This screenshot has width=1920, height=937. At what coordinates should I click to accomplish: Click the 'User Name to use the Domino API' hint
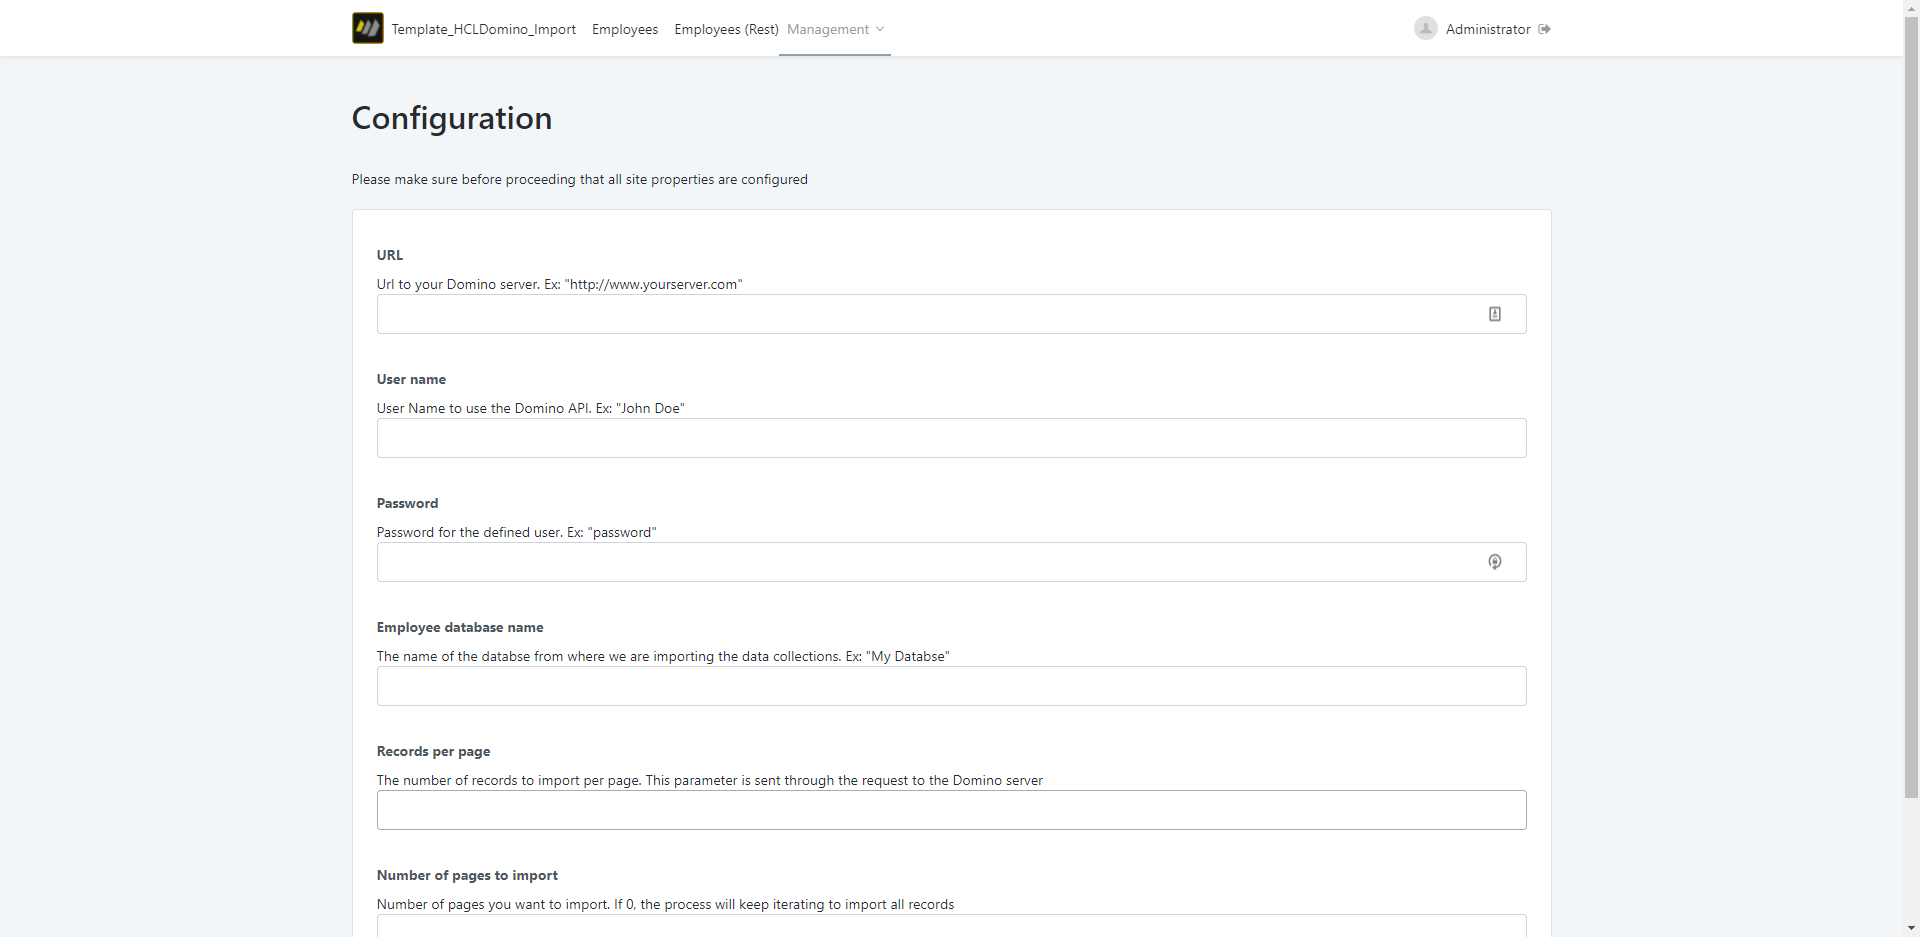click(x=531, y=408)
